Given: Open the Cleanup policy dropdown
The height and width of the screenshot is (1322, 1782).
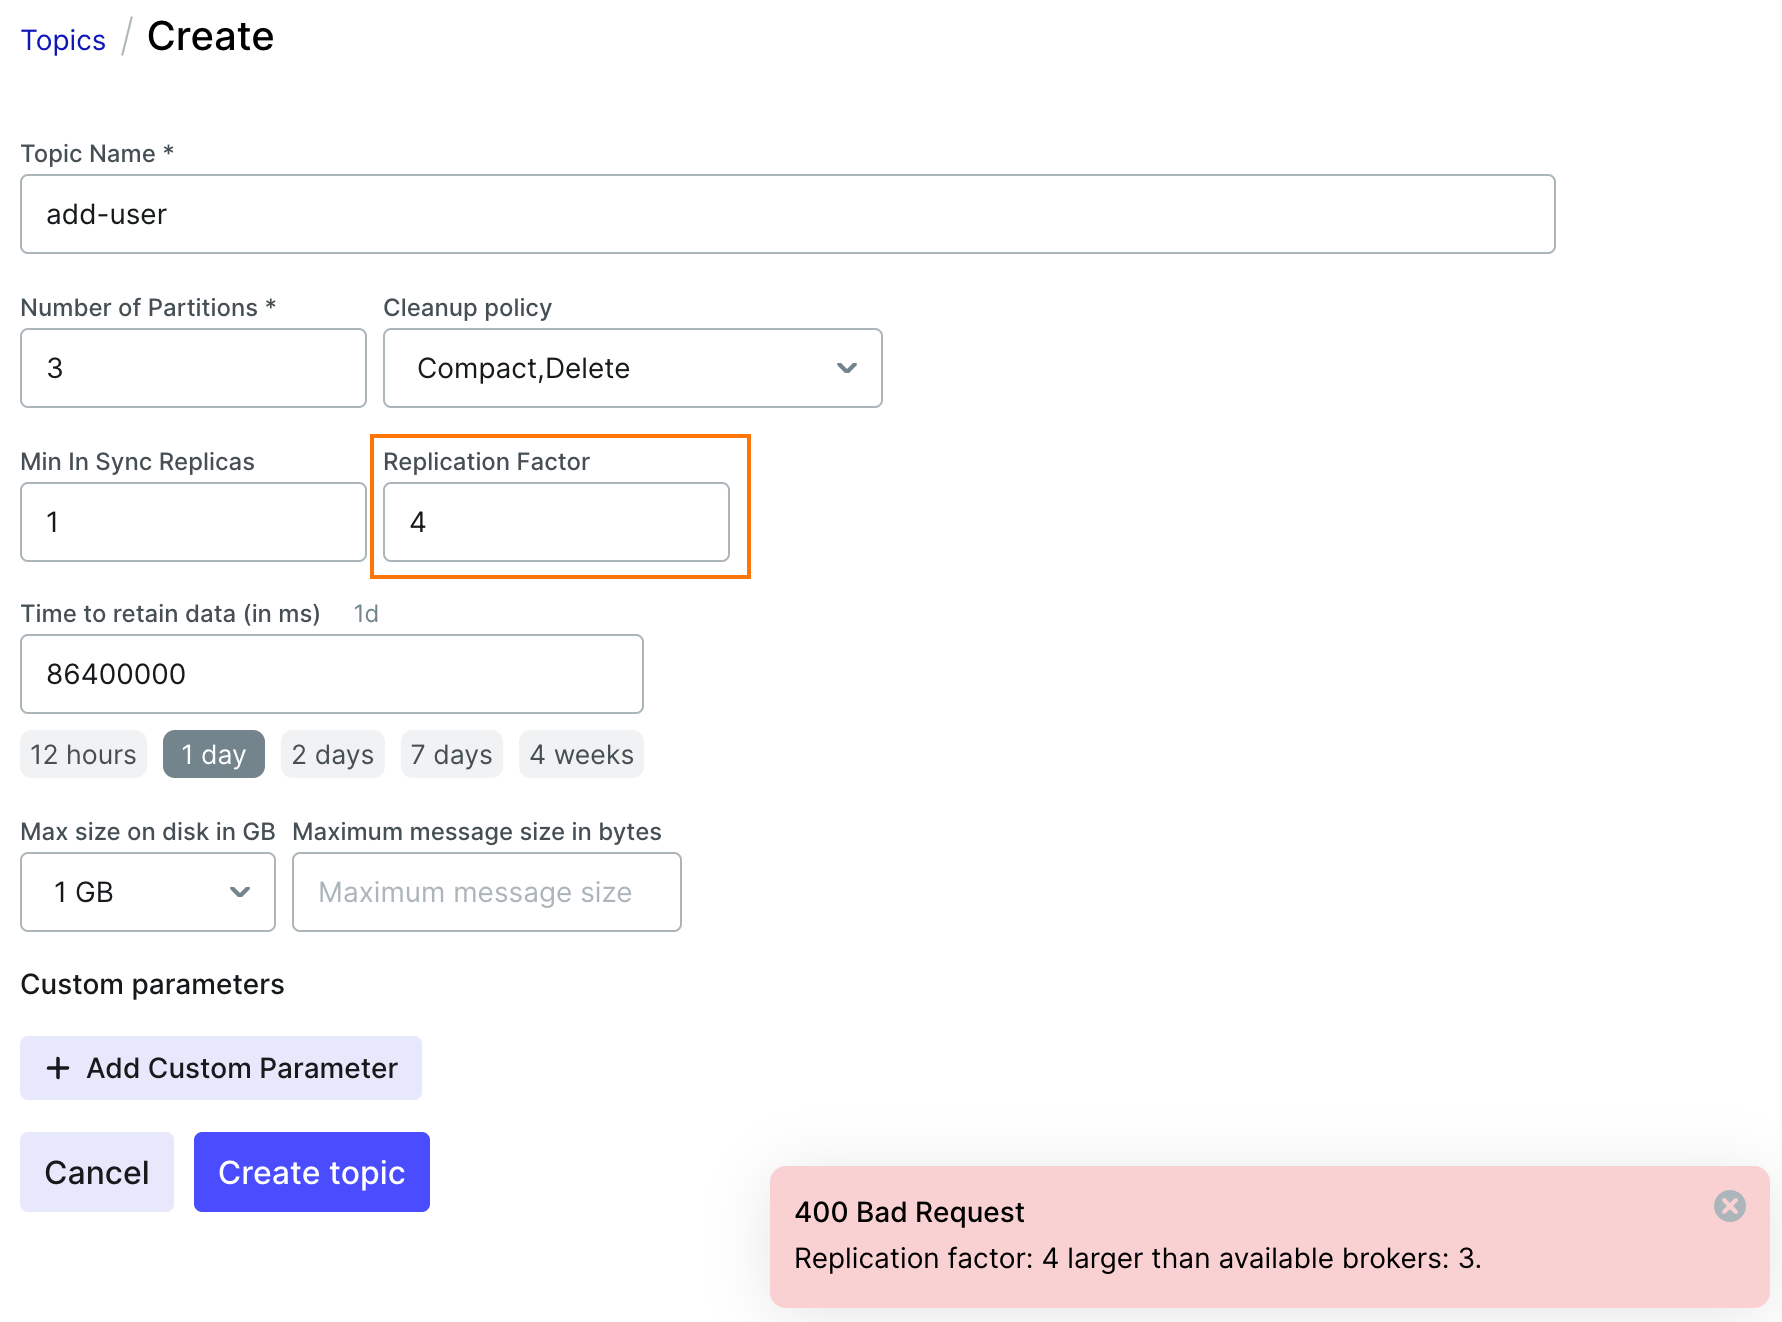Looking at the screenshot, I should [x=631, y=368].
